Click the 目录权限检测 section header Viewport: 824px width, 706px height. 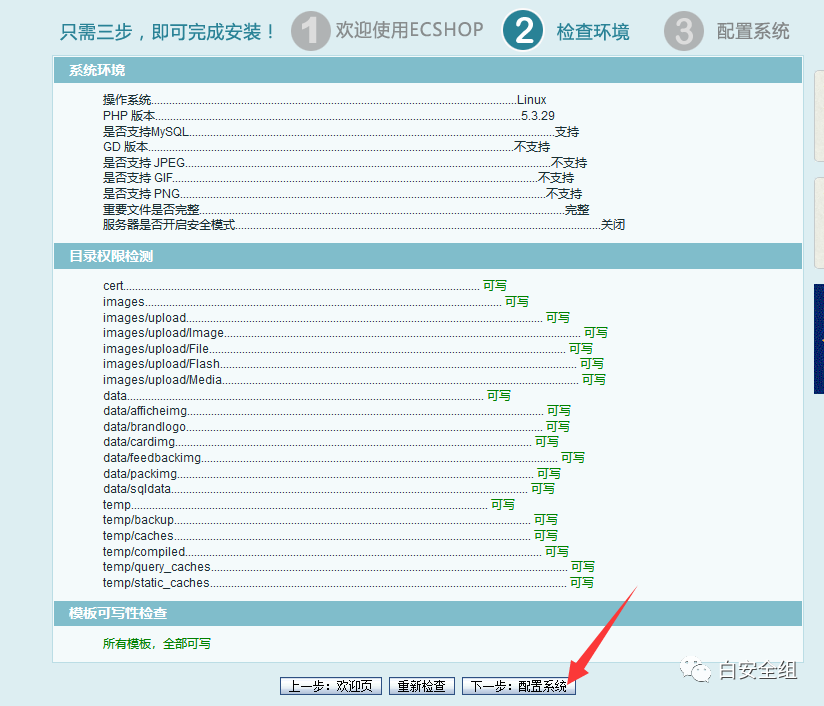pyautogui.click(x=428, y=256)
